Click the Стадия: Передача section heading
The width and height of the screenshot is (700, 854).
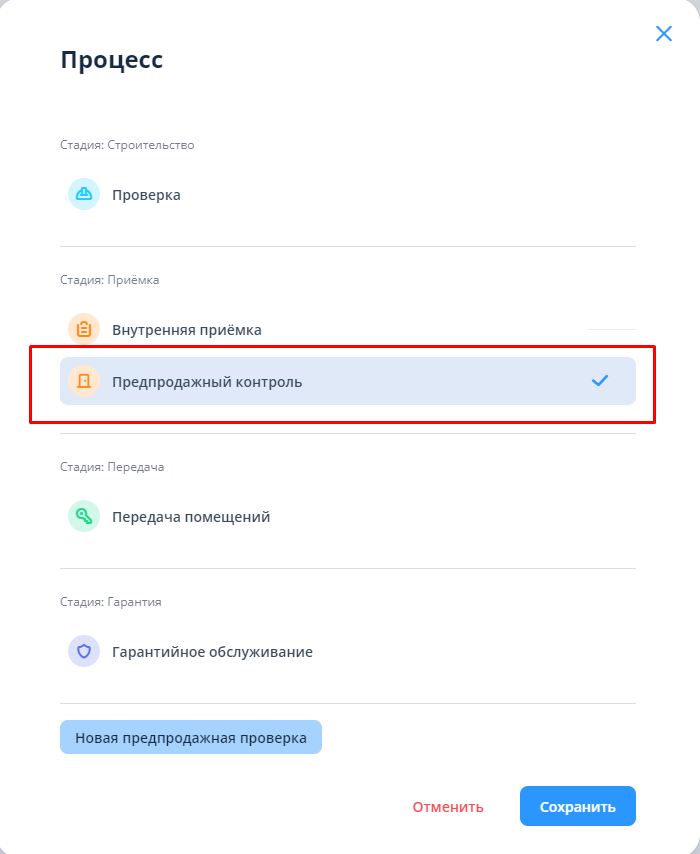(112, 467)
